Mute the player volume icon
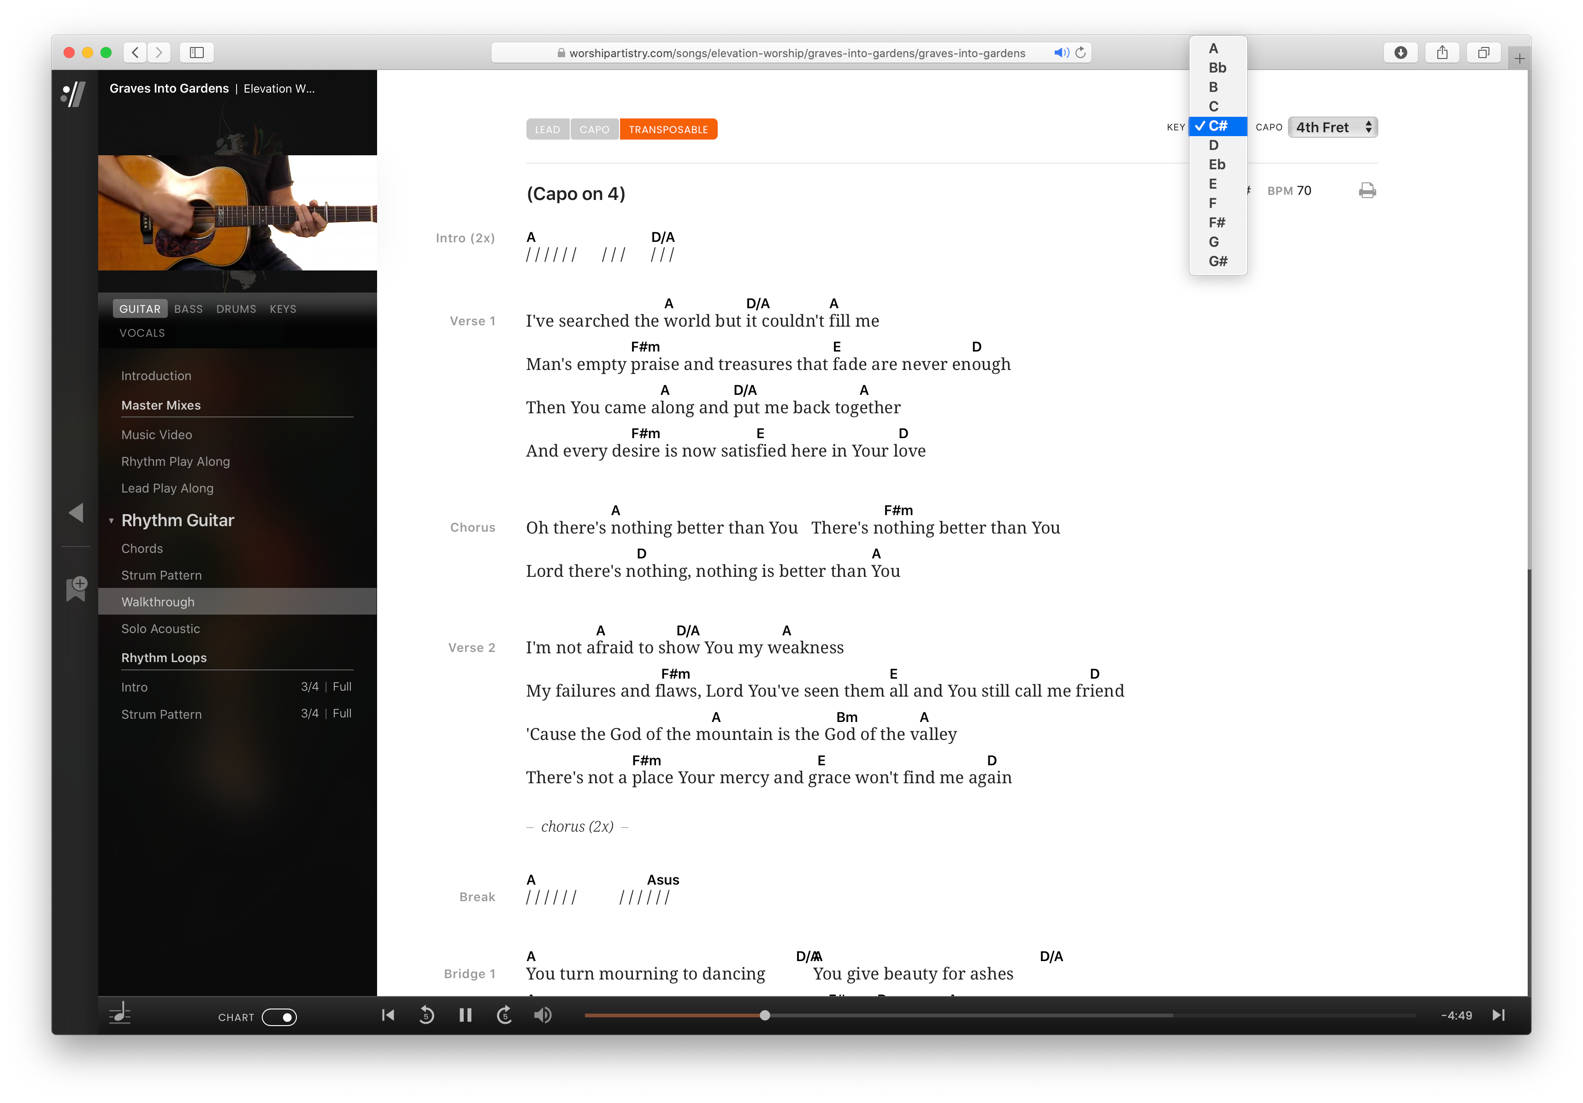The image size is (1583, 1103). [543, 1015]
